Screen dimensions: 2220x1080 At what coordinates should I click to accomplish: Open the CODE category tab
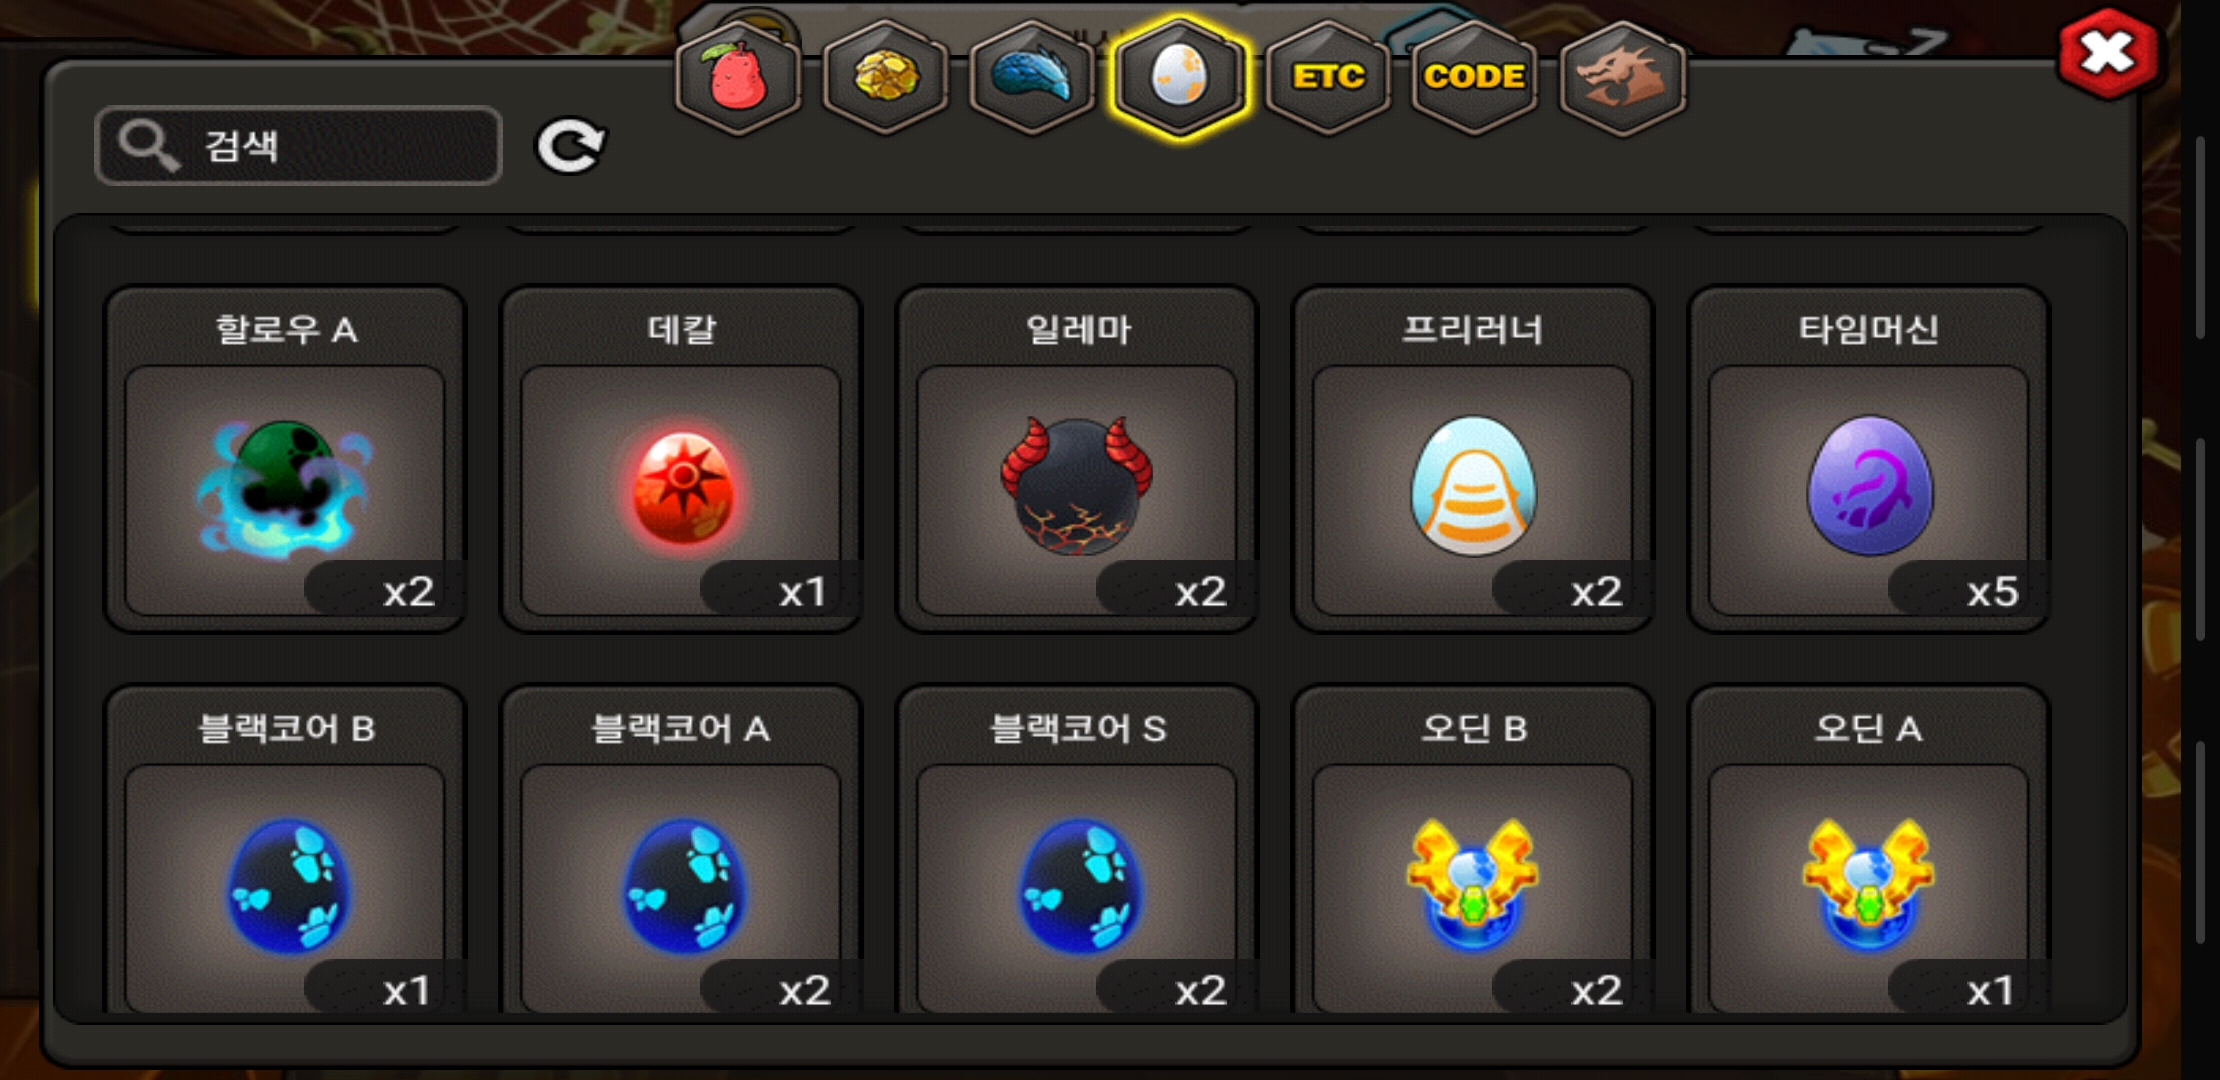tap(1474, 77)
